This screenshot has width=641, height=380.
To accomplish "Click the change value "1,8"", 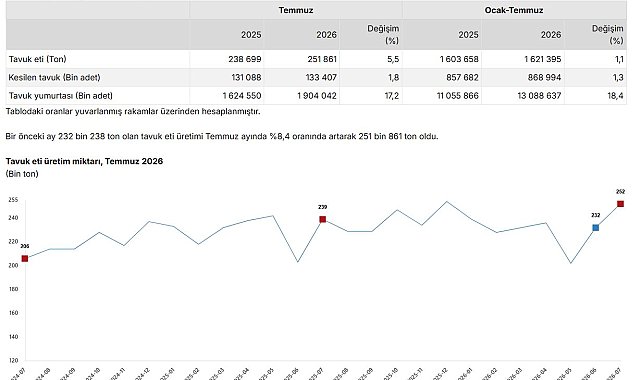I will [393, 77].
